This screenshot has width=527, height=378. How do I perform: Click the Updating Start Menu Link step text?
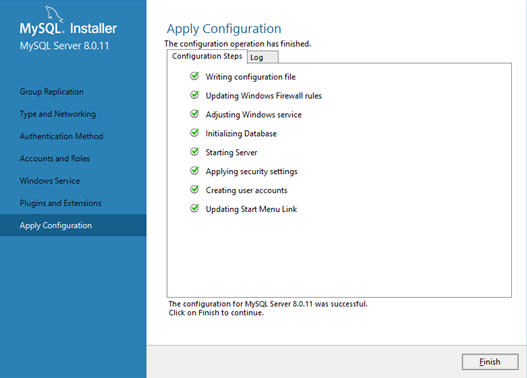tap(251, 209)
